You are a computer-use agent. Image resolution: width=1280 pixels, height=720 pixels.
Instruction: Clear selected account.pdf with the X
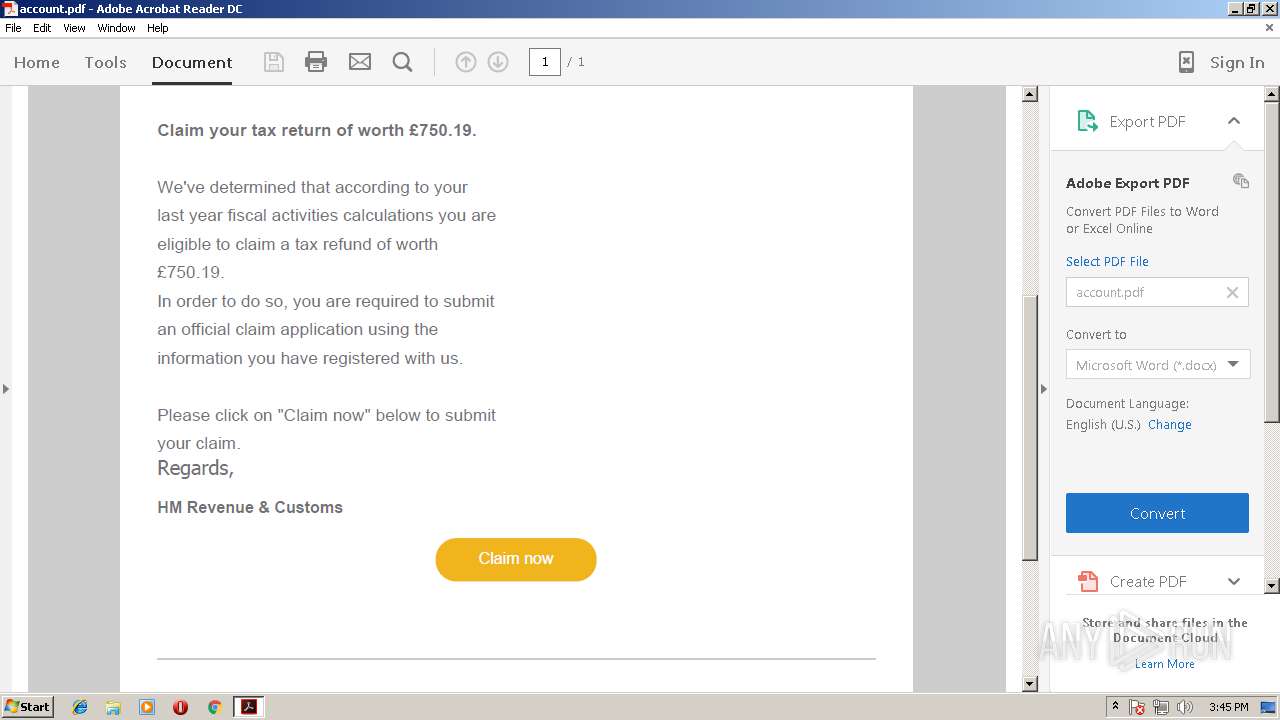[1232, 292]
